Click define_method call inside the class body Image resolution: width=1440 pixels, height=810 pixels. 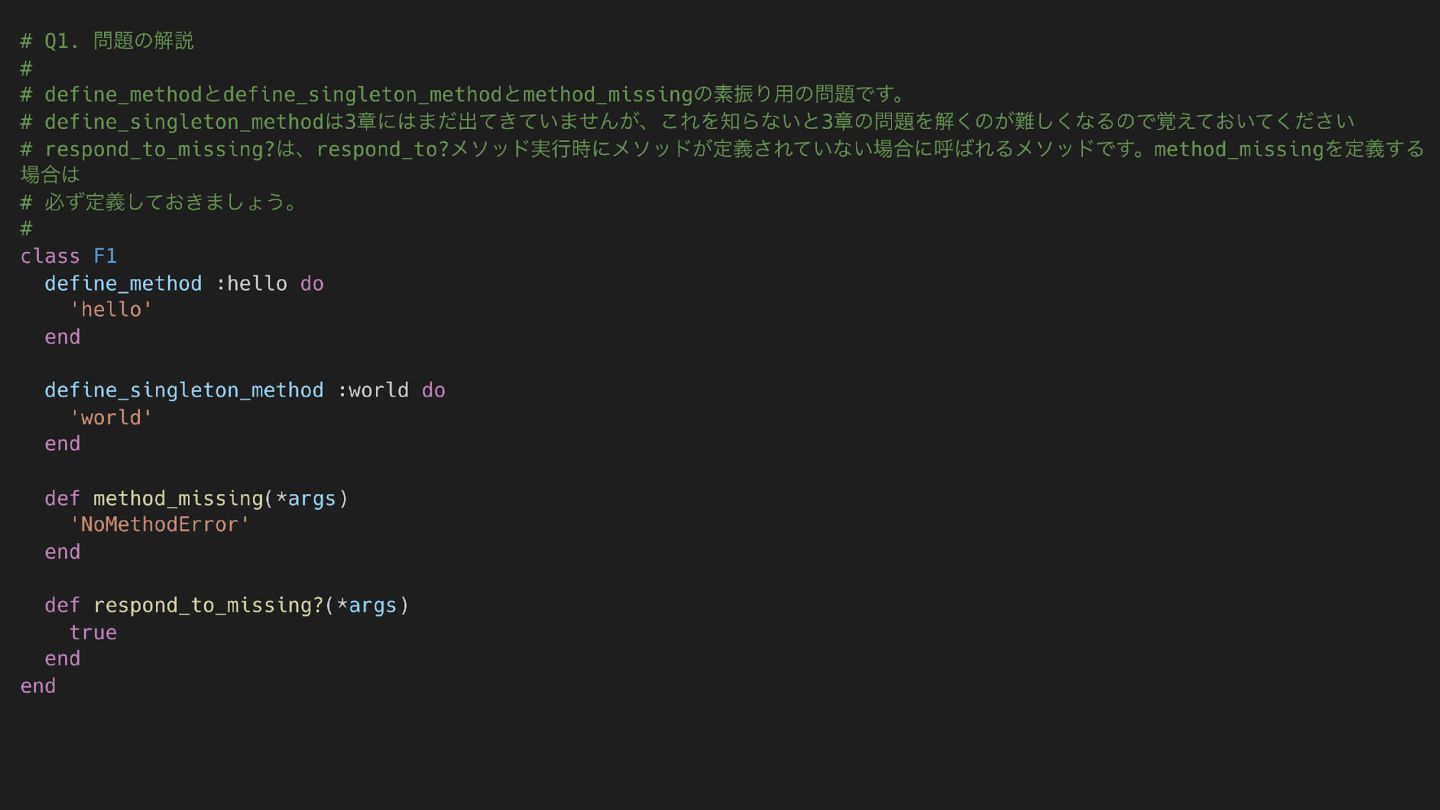pyautogui.click(x=123, y=283)
